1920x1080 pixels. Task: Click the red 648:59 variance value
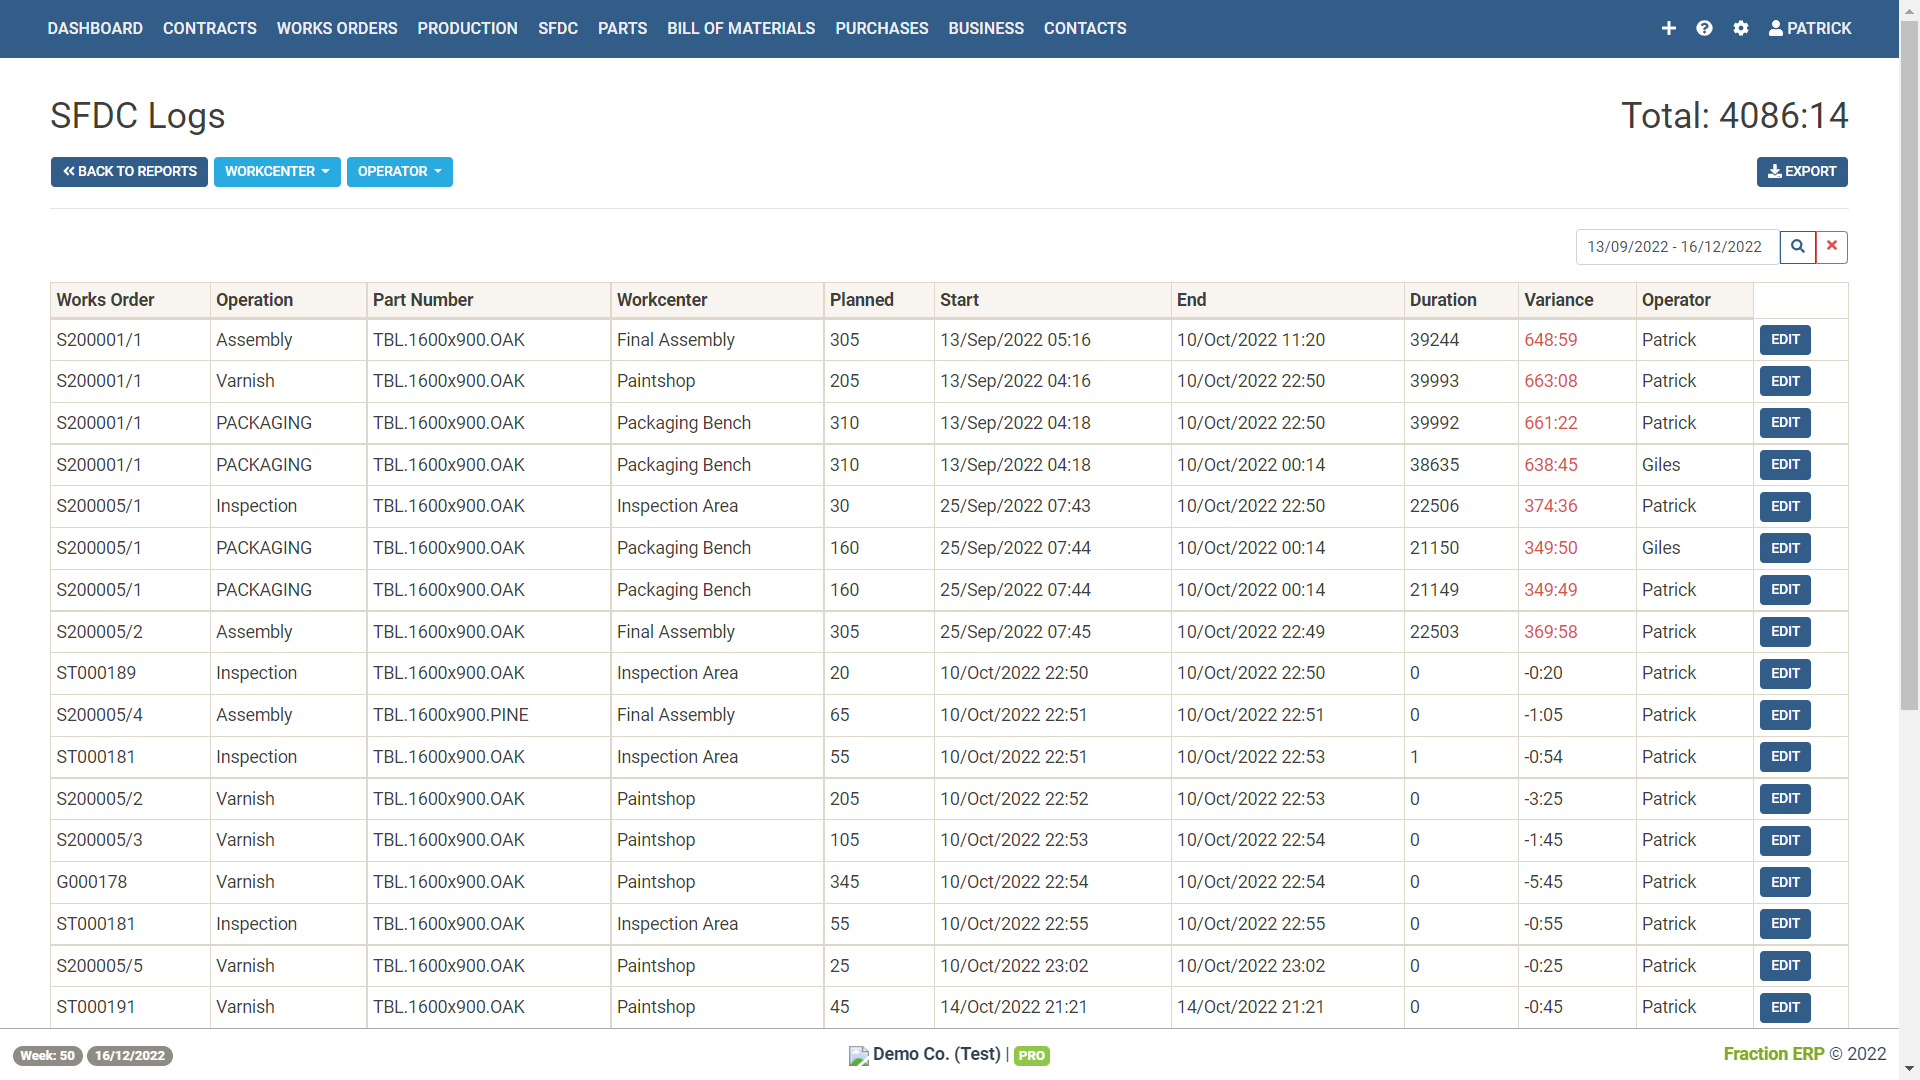tap(1550, 340)
